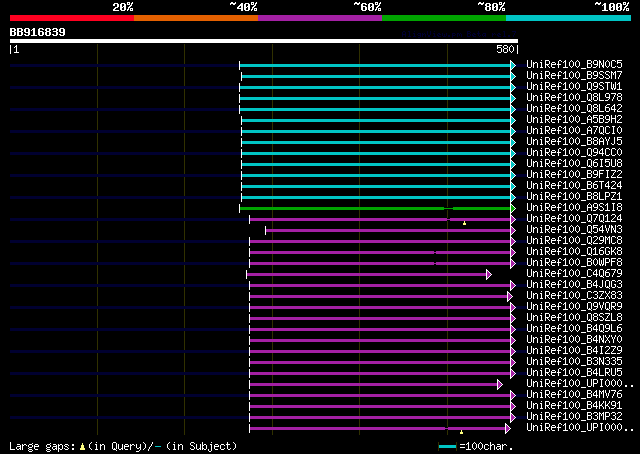
Task: Select the UniRef100_B3MP32 subject name
Action: point(574,417)
